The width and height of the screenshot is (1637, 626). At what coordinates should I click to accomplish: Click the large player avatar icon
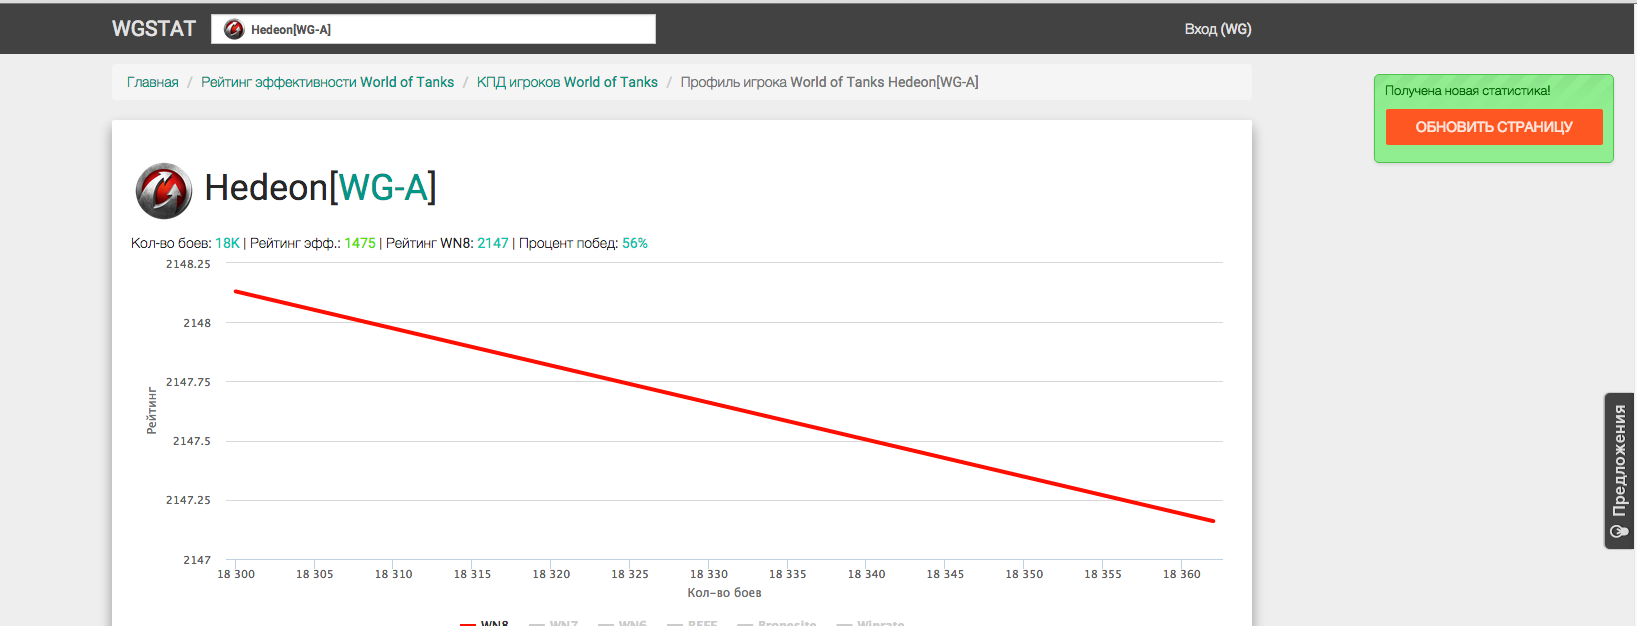(x=164, y=190)
